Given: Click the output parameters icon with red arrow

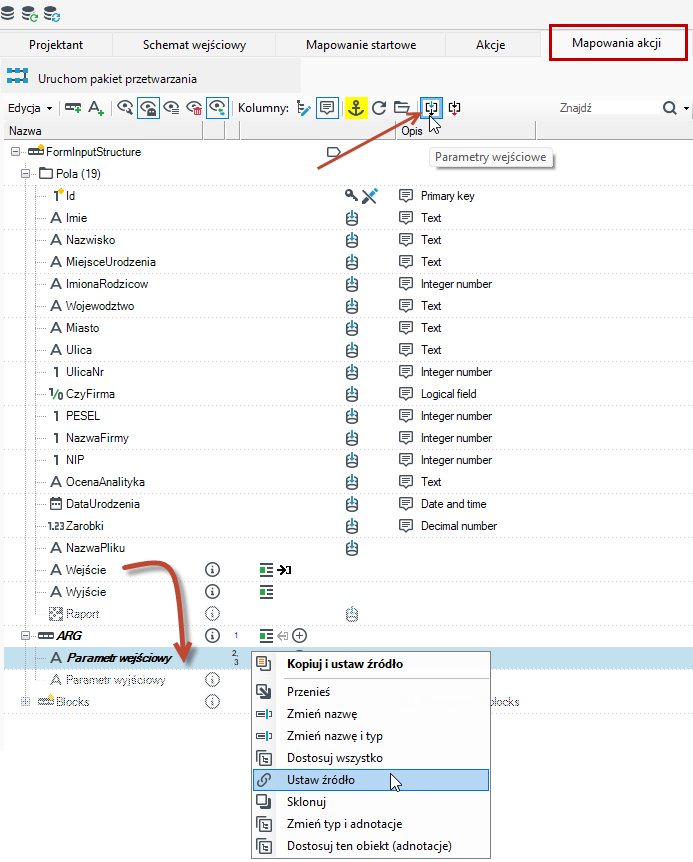Looking at the screenshot, I should pyautogui.click(x=454, y=108).
